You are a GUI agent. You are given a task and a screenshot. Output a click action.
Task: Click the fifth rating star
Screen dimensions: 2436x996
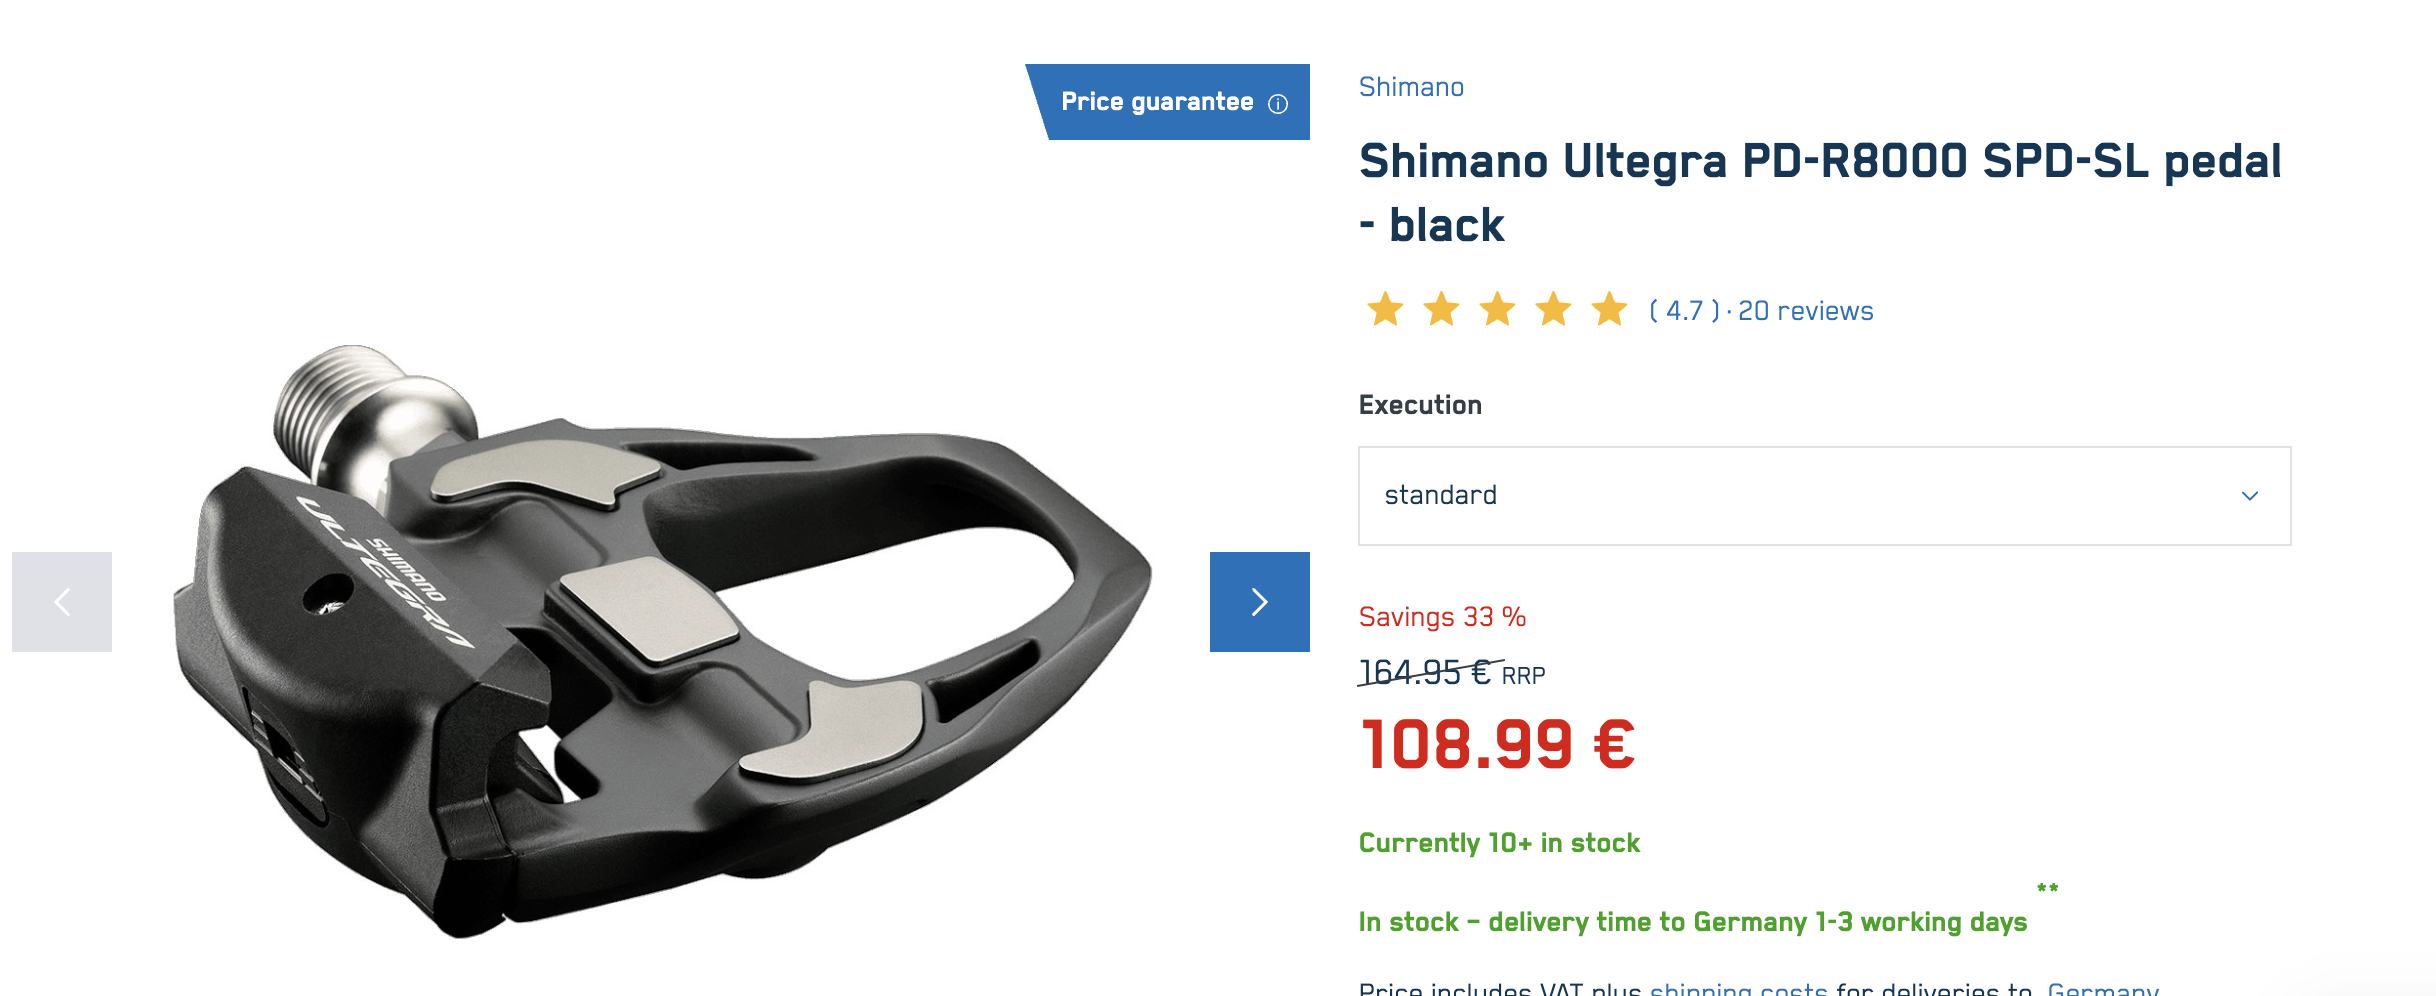click(1609, 310)
